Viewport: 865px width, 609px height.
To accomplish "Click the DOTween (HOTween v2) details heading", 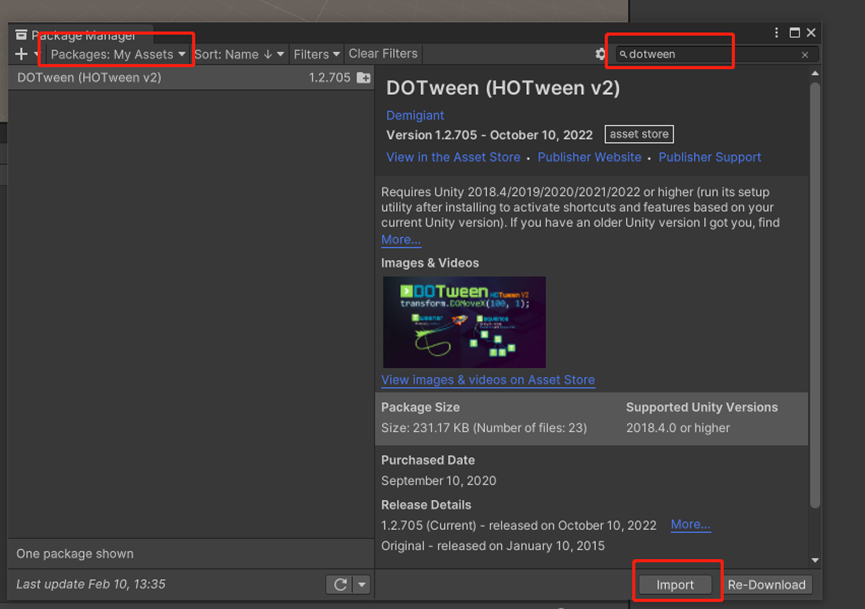I will tap(503, 88).
